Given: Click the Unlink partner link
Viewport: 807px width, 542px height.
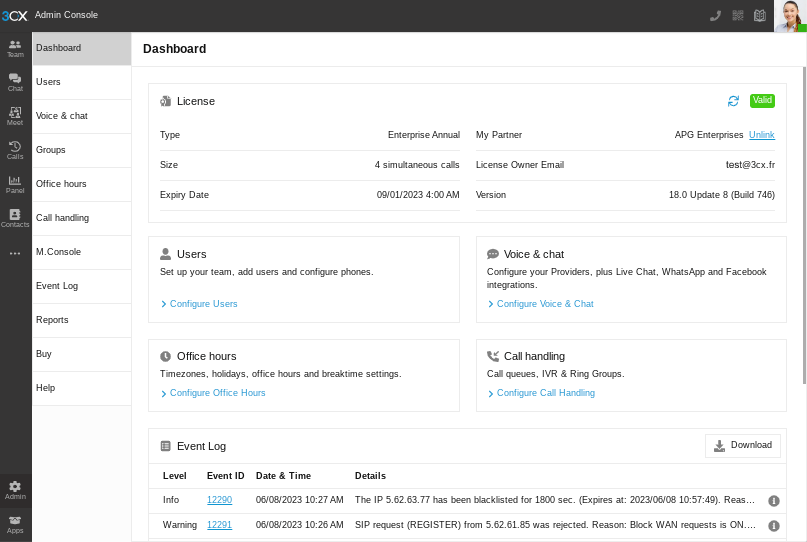Looking at the screenshot, I should tap(762, 135).
